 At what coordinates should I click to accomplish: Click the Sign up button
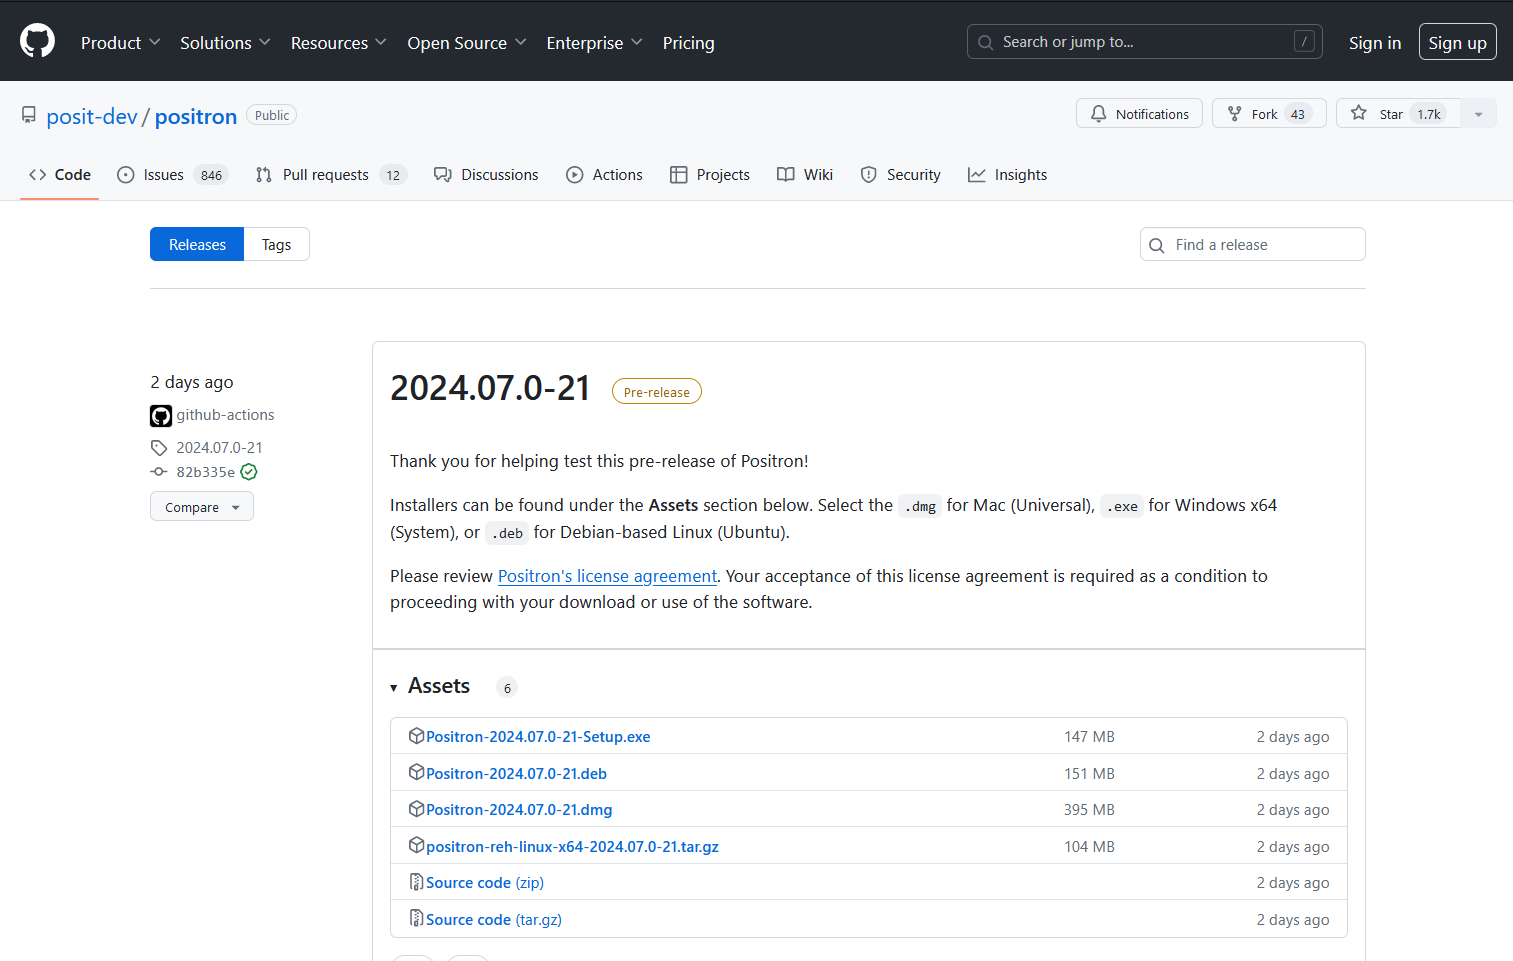pos(1456,43)
